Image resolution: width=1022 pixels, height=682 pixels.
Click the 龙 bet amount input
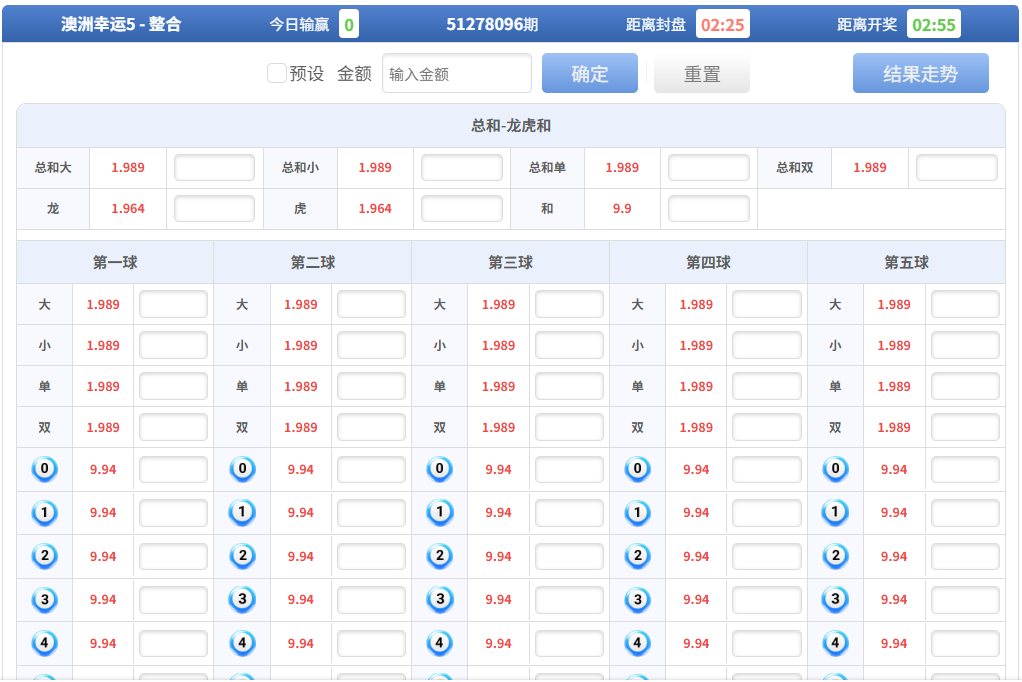(x=214, y=209)
